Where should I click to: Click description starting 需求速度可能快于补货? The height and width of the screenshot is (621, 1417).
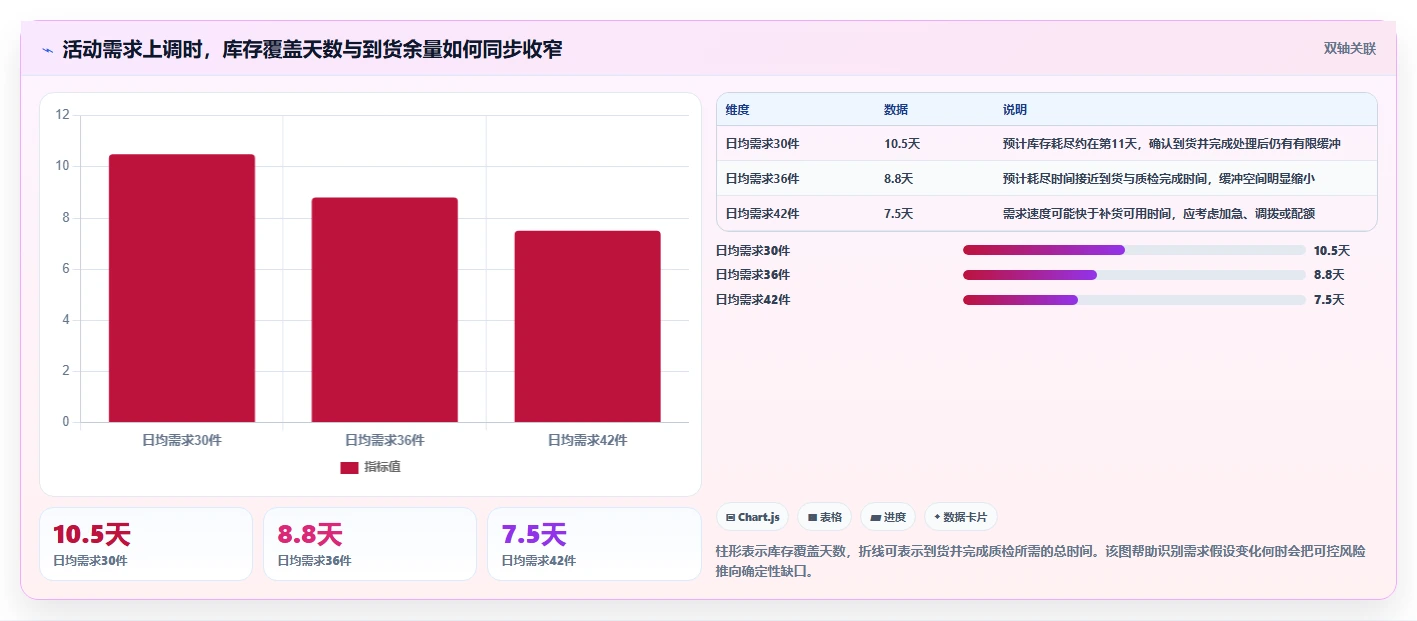(1159, 214)
